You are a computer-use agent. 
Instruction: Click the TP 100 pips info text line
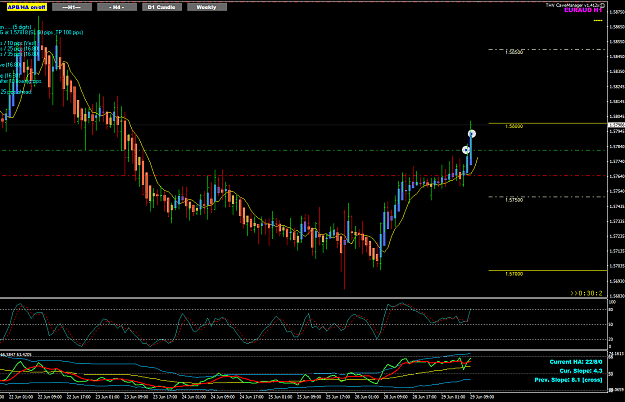pos(41,32)
